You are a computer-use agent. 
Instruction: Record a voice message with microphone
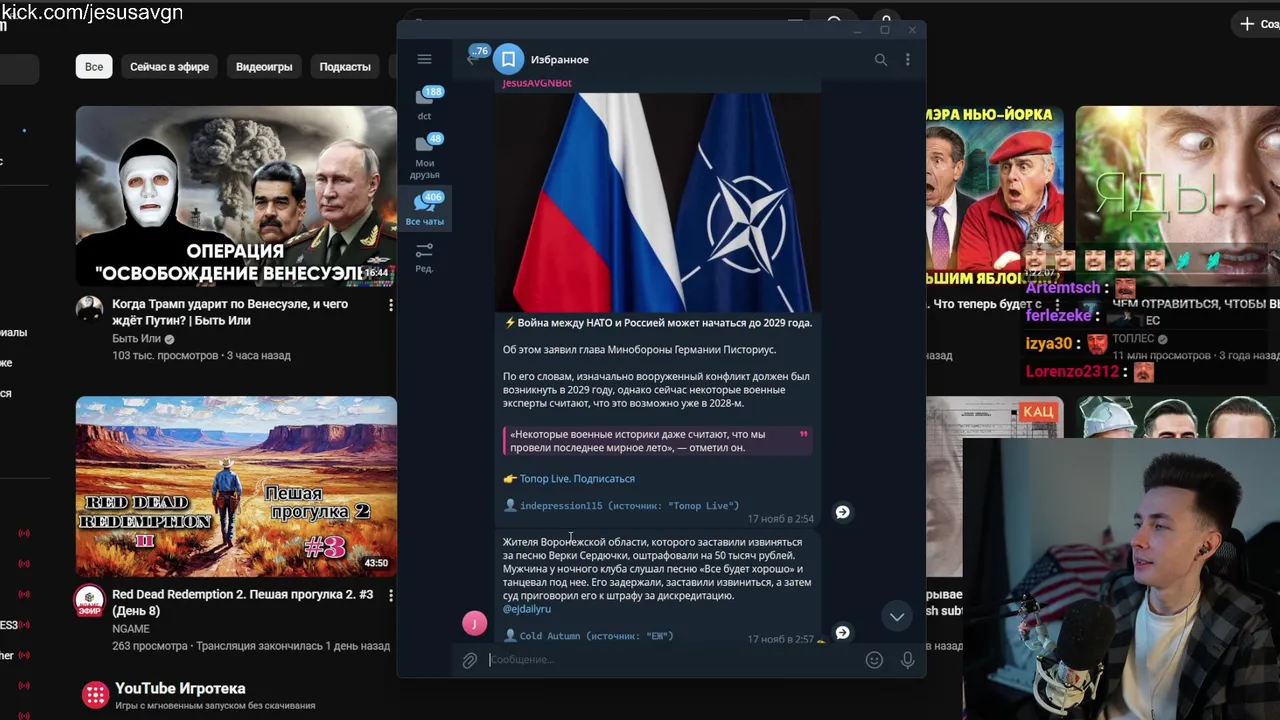pos(907,660)
